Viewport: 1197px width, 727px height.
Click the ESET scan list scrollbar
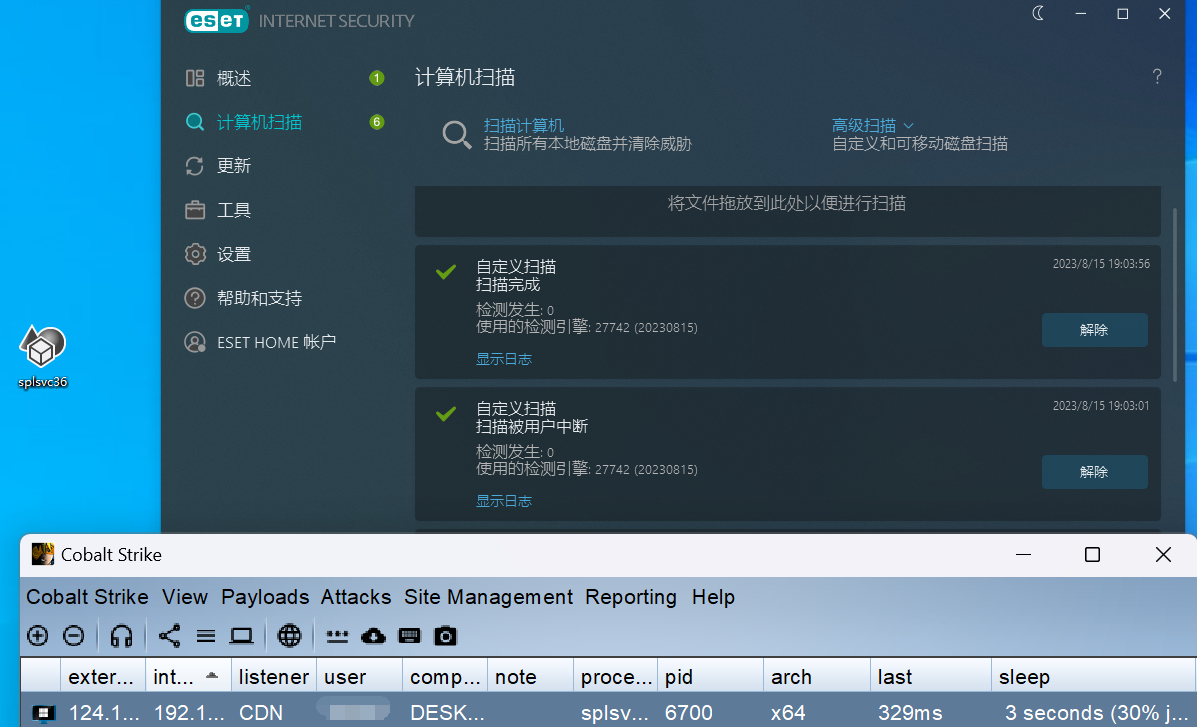[x=1175, y=294]
